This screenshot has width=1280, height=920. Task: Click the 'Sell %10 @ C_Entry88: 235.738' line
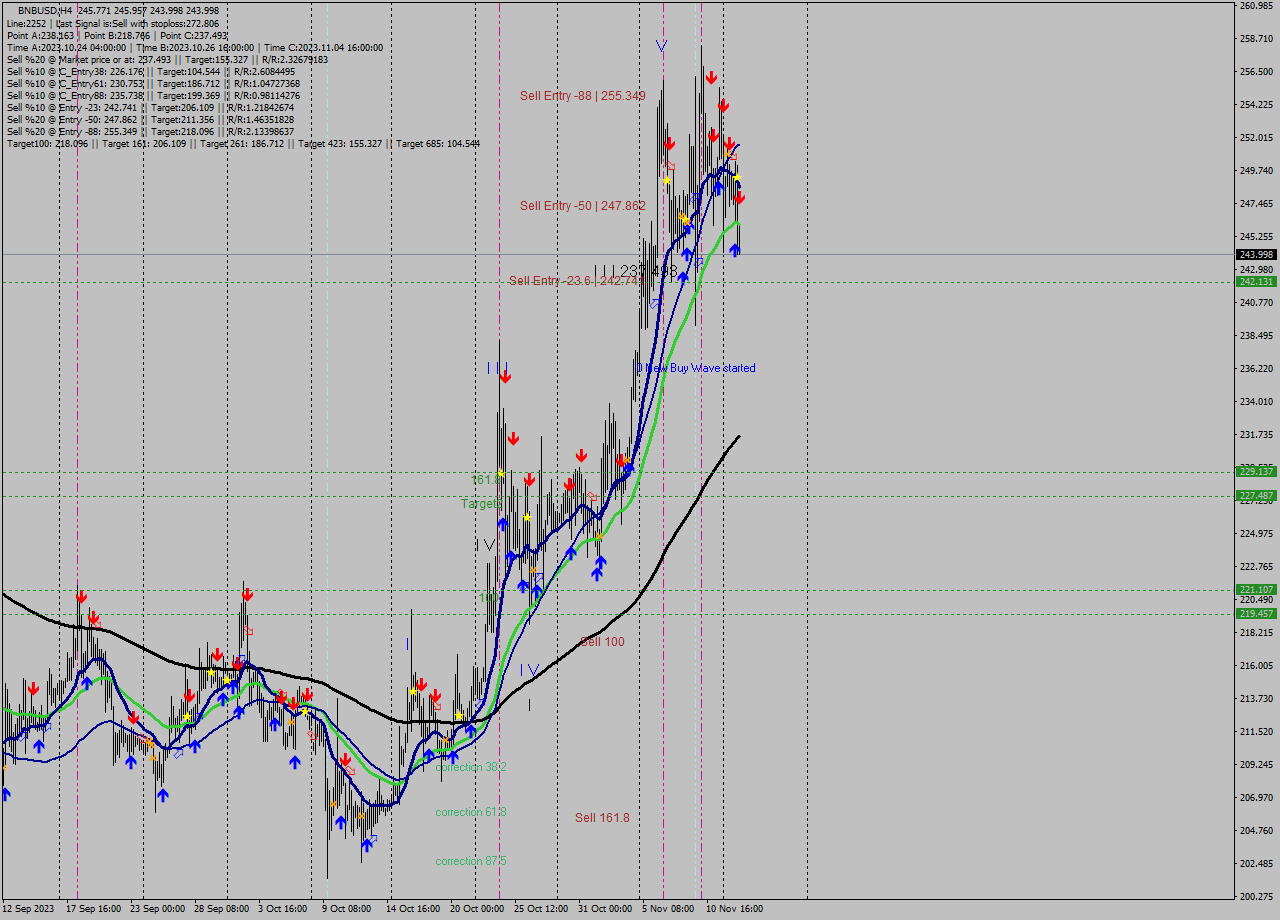[x=151, y=95]
